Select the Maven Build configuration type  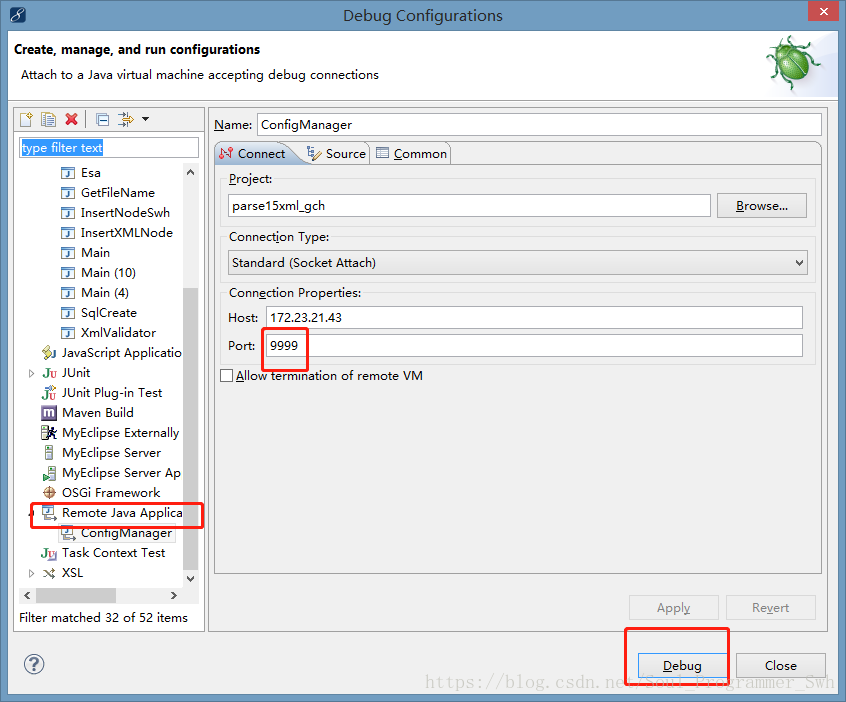[x=96, y=412]
